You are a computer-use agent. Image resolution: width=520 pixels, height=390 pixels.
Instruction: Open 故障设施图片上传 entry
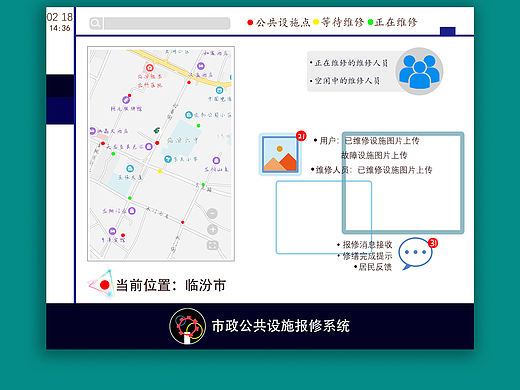(374, 155)
